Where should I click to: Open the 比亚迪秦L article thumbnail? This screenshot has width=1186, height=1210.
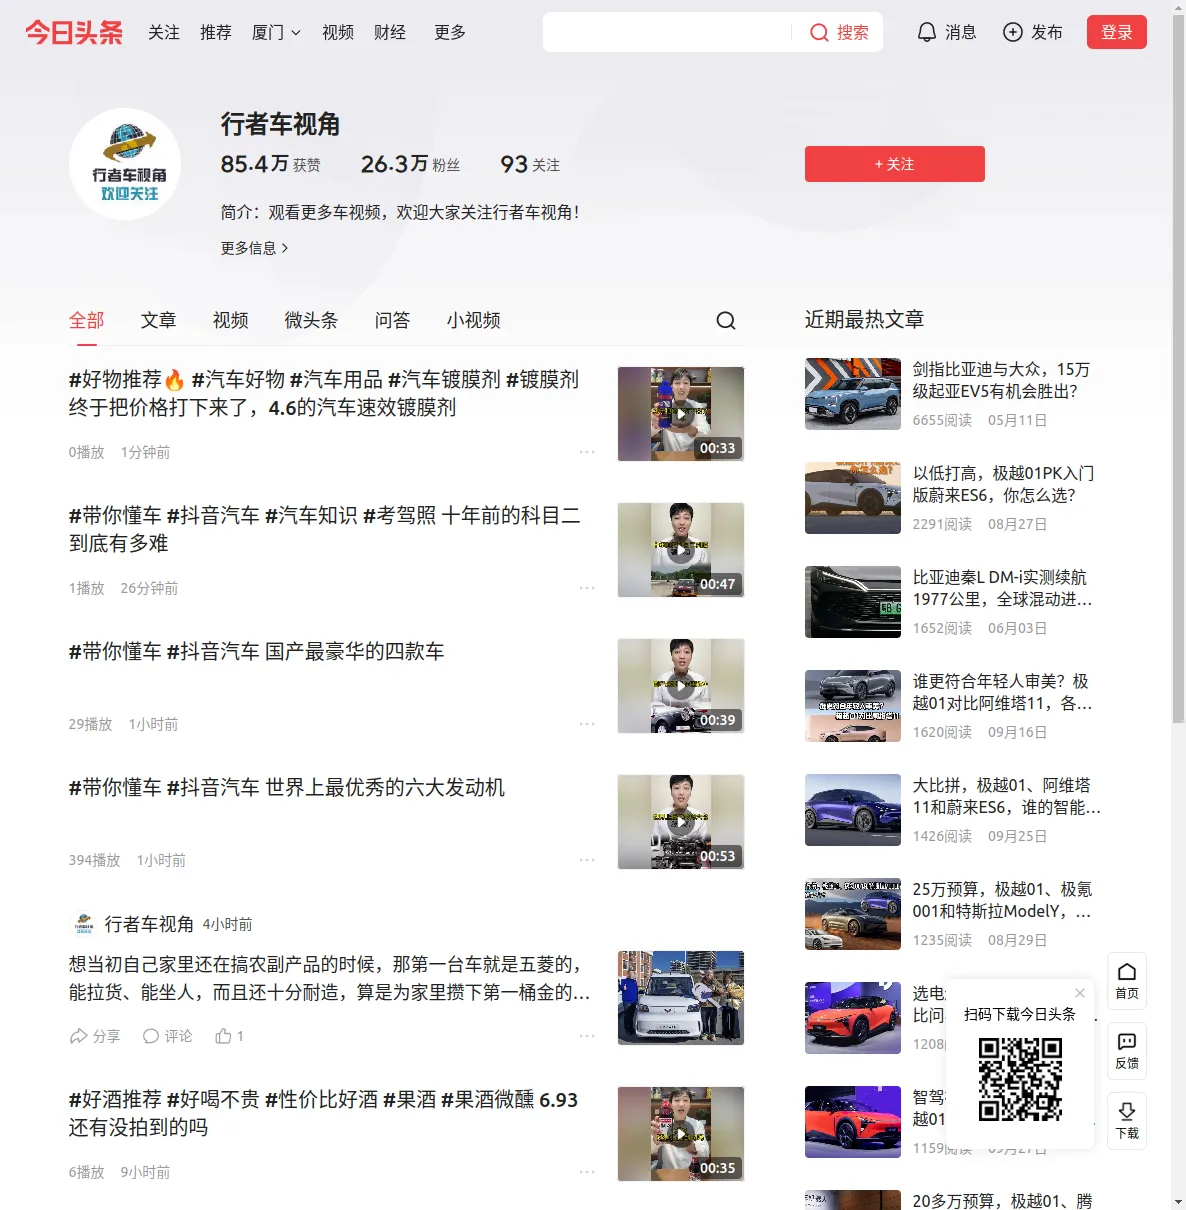[x=853, y=602]
